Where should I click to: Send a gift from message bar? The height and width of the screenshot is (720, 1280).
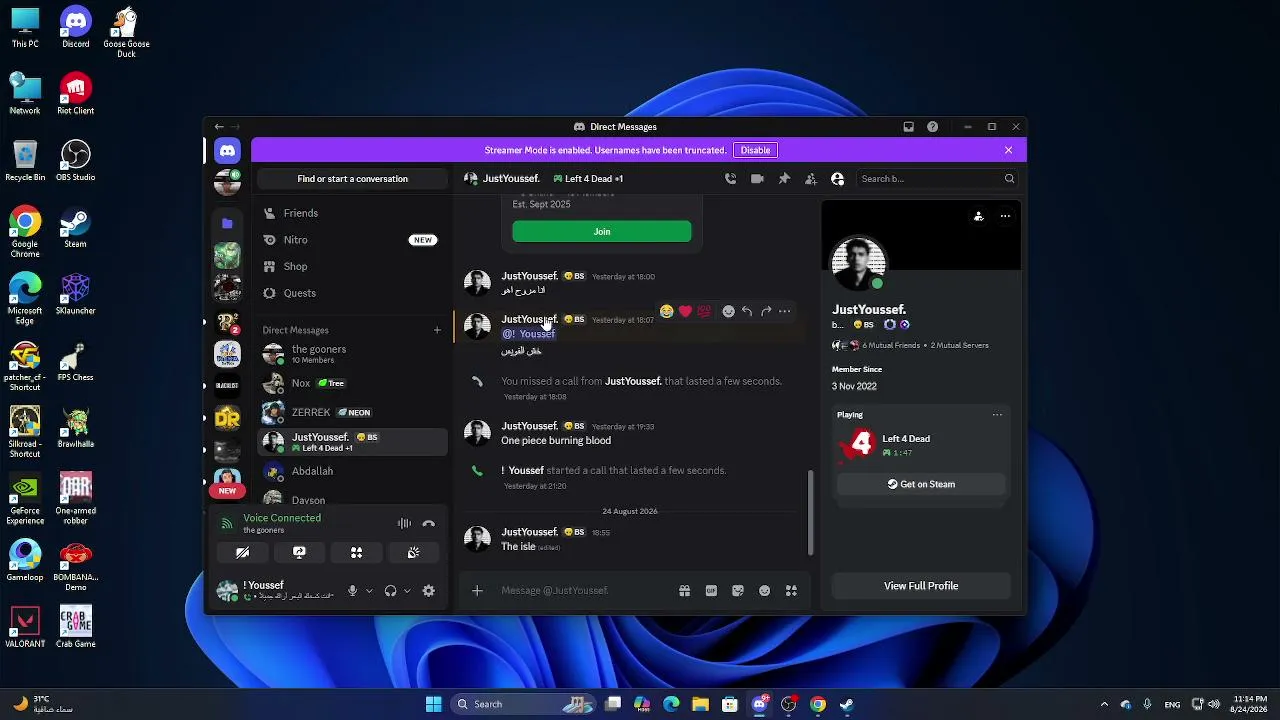[685, 591]
